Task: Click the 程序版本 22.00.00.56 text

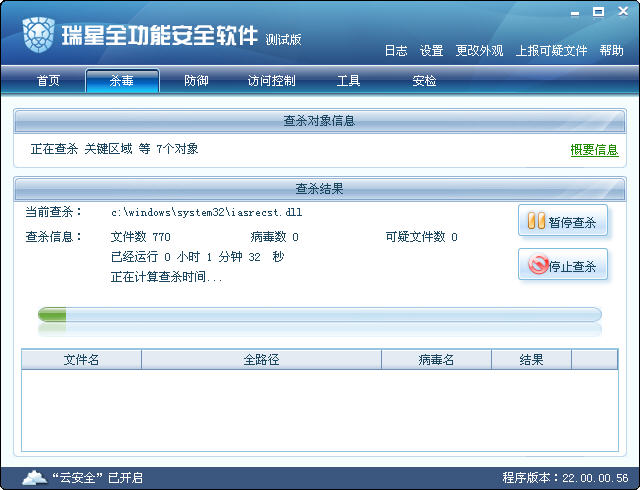Action: (565, 478)
